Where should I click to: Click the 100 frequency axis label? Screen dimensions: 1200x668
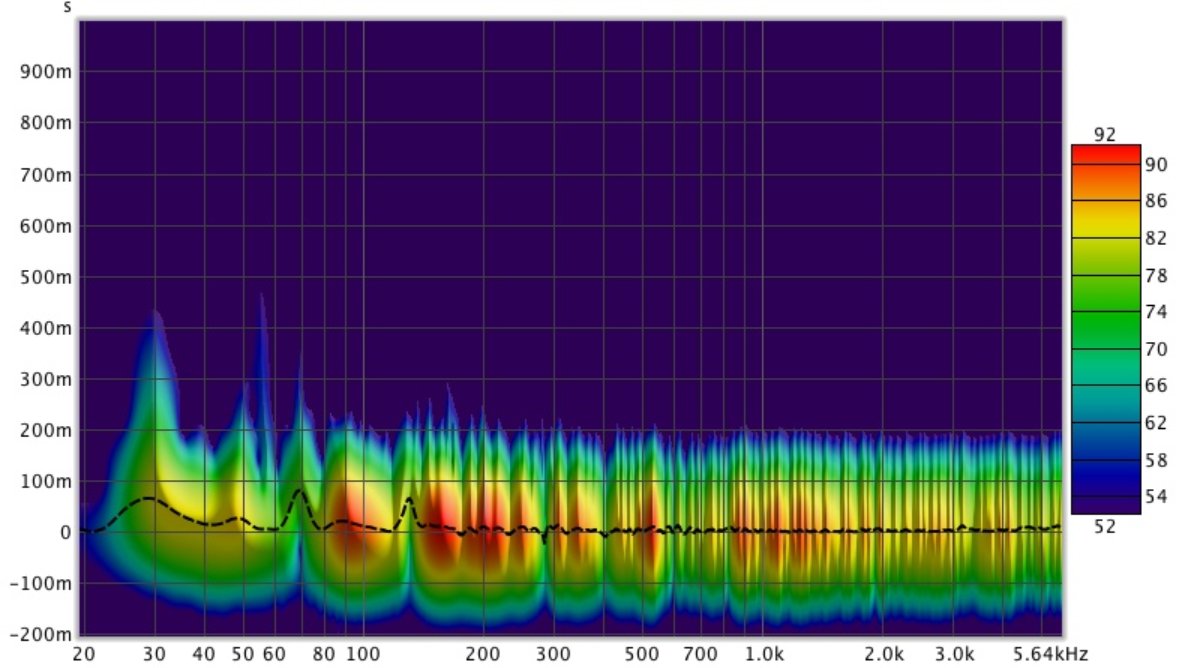362,654
